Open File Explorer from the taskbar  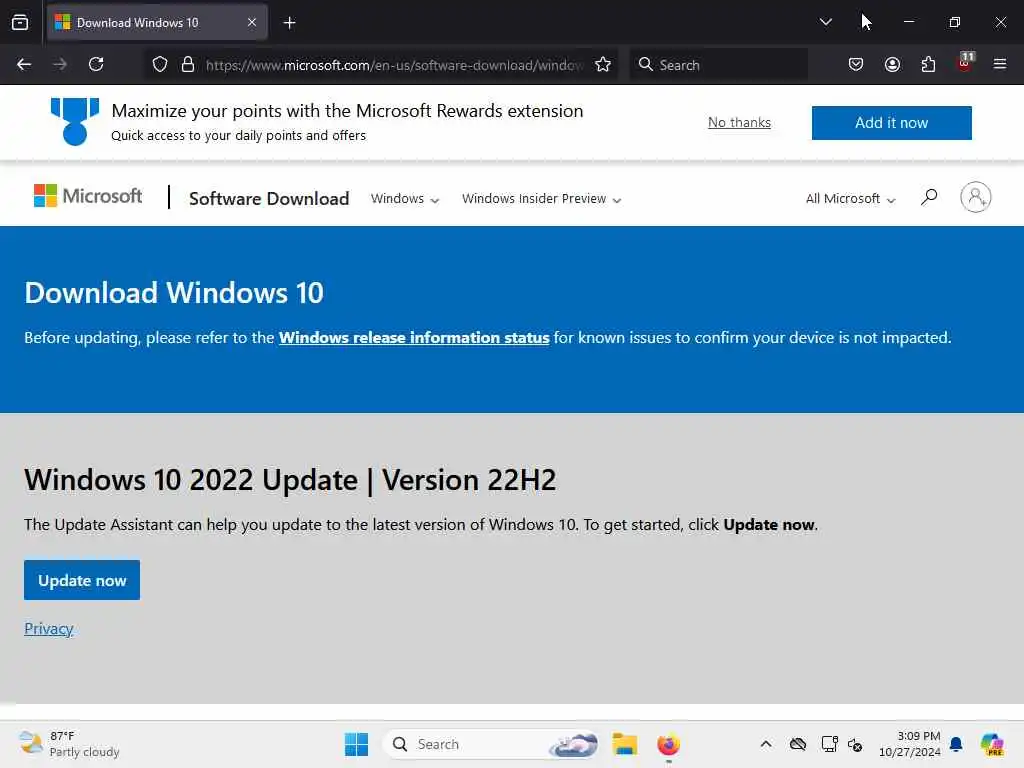[x=624, y=744]
